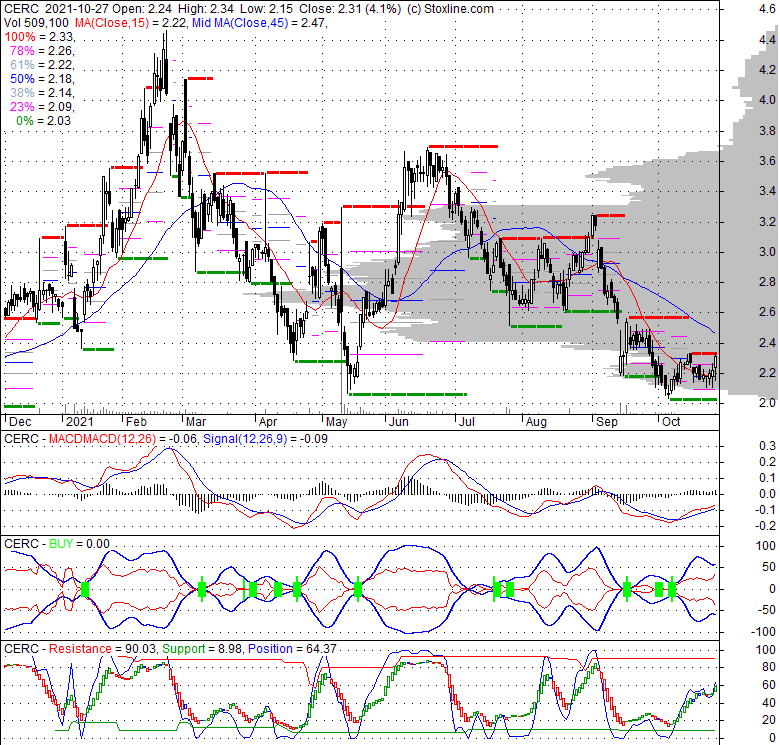Click the 'Aug' month label on time axis
780x745 pixels.
pos(536,422)
